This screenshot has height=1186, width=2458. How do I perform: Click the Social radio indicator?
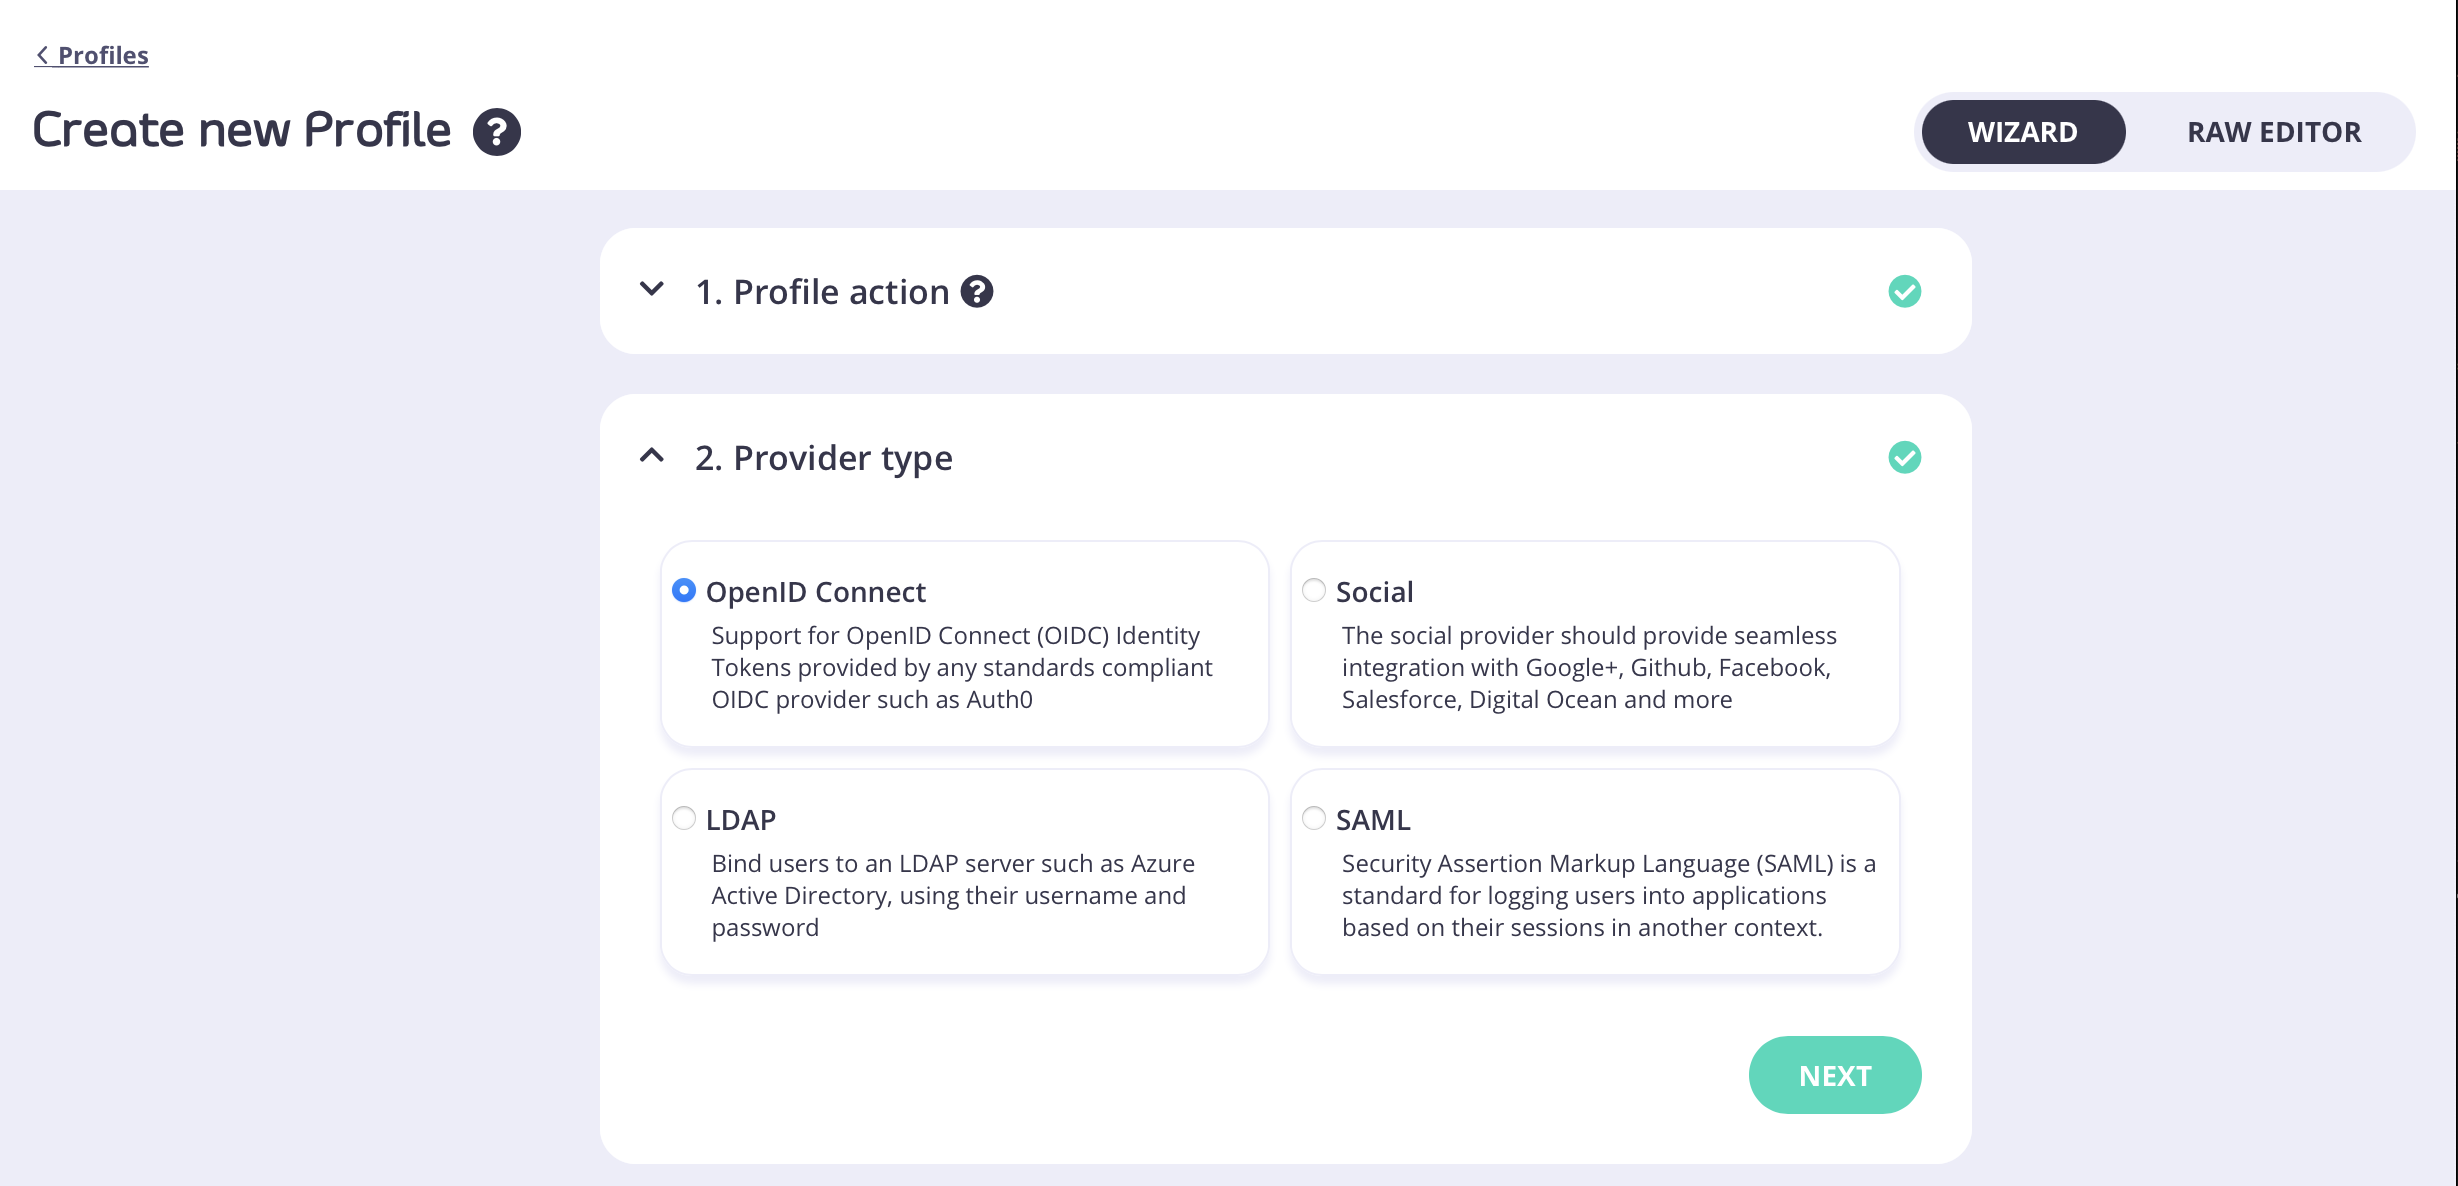click(x=1314, y=591)
